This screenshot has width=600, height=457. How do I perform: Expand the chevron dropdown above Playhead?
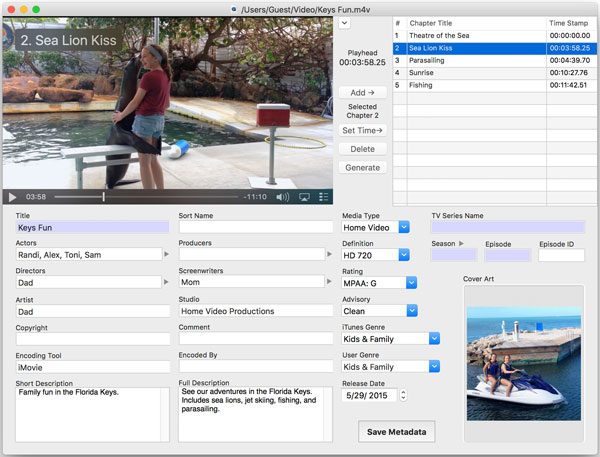coord(344,22)
